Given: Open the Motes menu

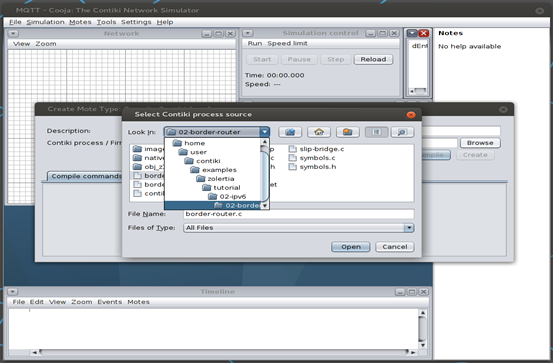Looking at the screenshot, I should pos(80,22).
